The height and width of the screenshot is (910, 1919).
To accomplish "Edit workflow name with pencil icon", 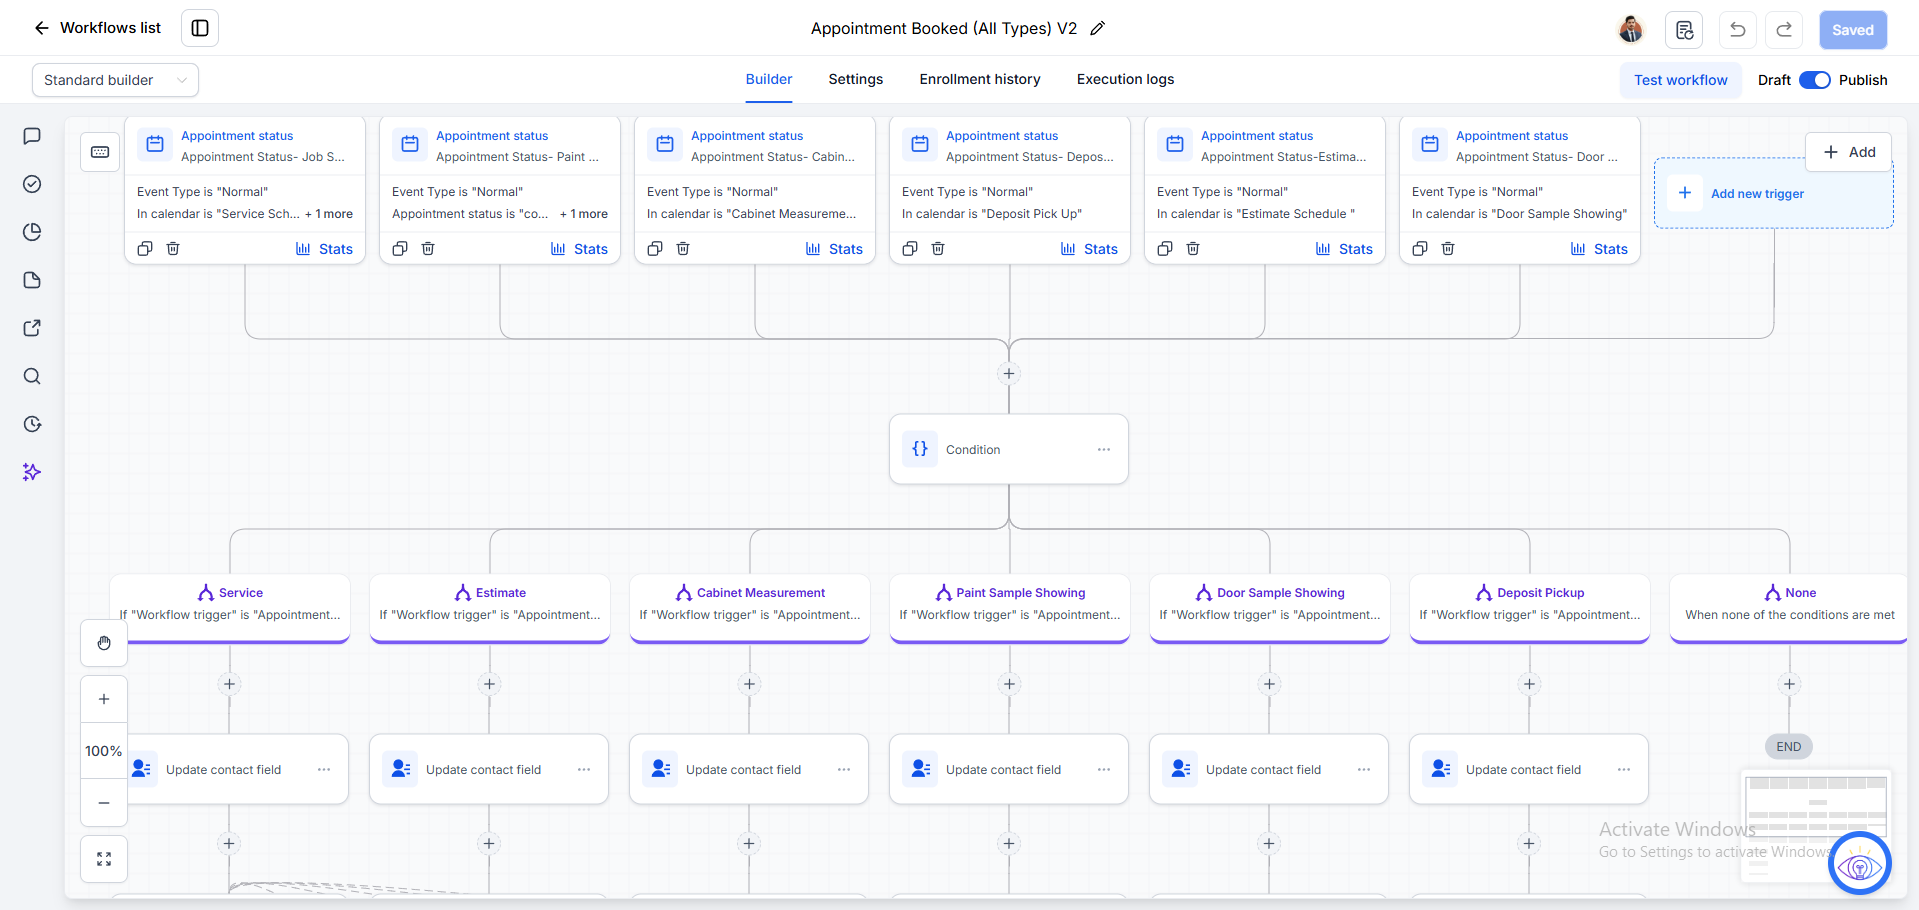I will (1097, 28).
